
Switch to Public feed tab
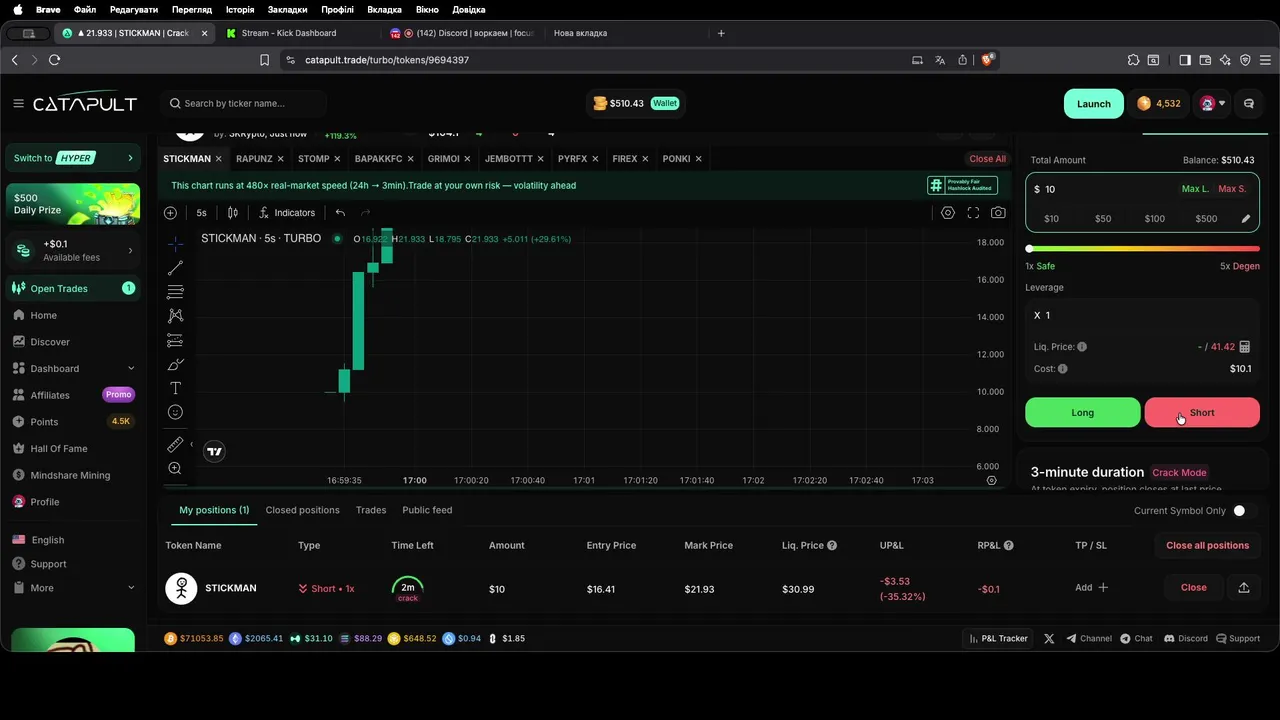tap(427, 510)
